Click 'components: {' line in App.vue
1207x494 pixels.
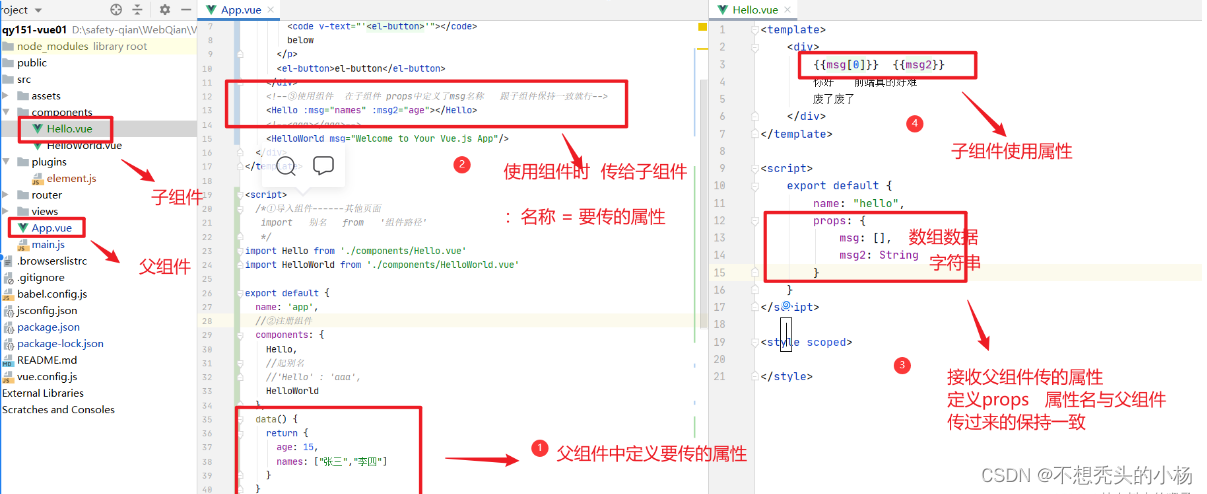pyautogui.click(x=289, y=335)
